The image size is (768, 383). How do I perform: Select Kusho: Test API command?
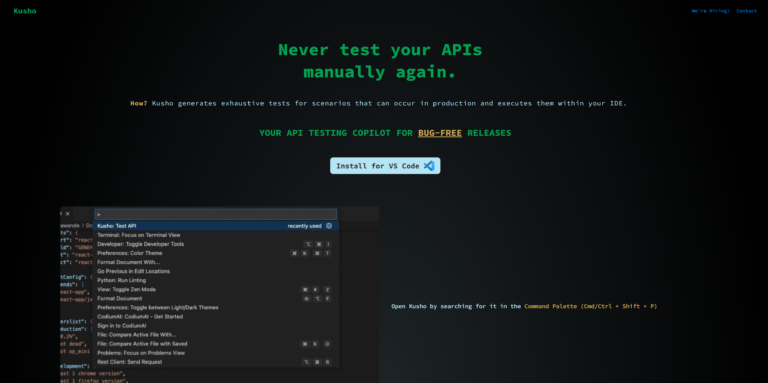(x=216, y=226)
